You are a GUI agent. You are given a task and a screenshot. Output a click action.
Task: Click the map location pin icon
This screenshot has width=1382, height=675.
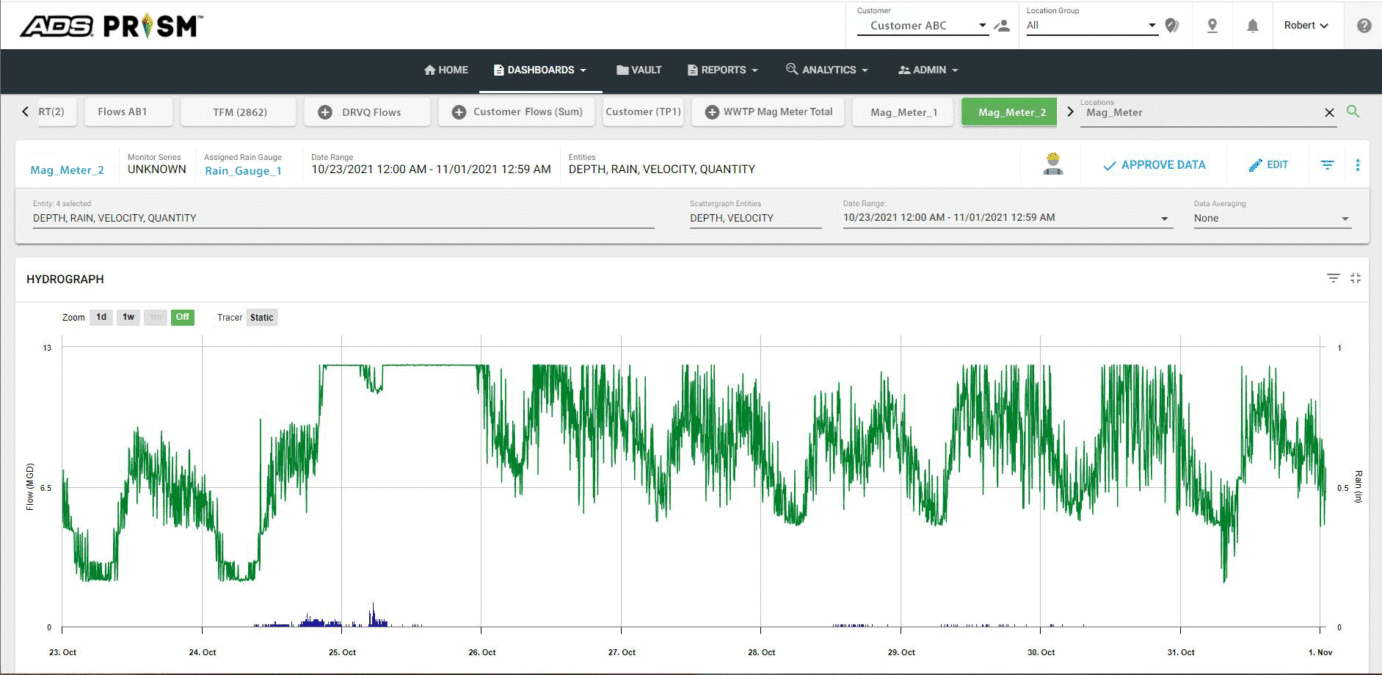[1212, 26]
